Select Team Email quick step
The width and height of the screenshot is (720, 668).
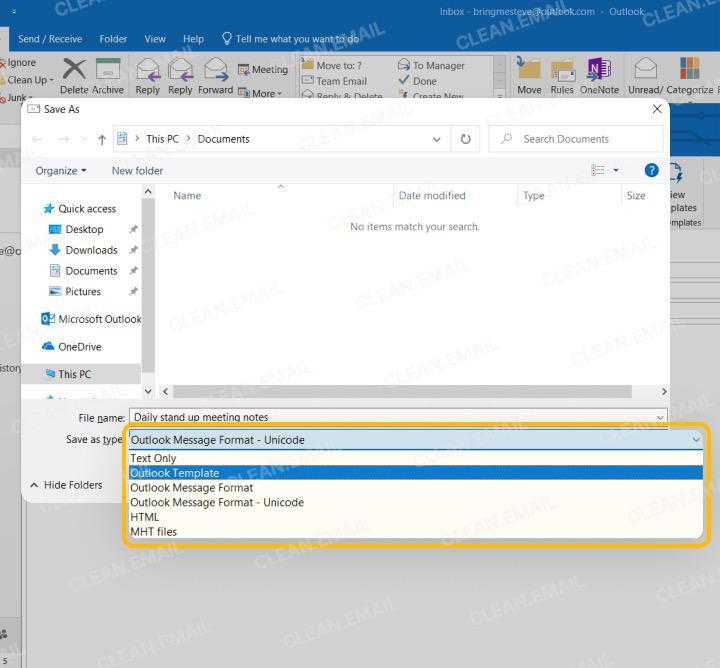(x=334, y=81)
